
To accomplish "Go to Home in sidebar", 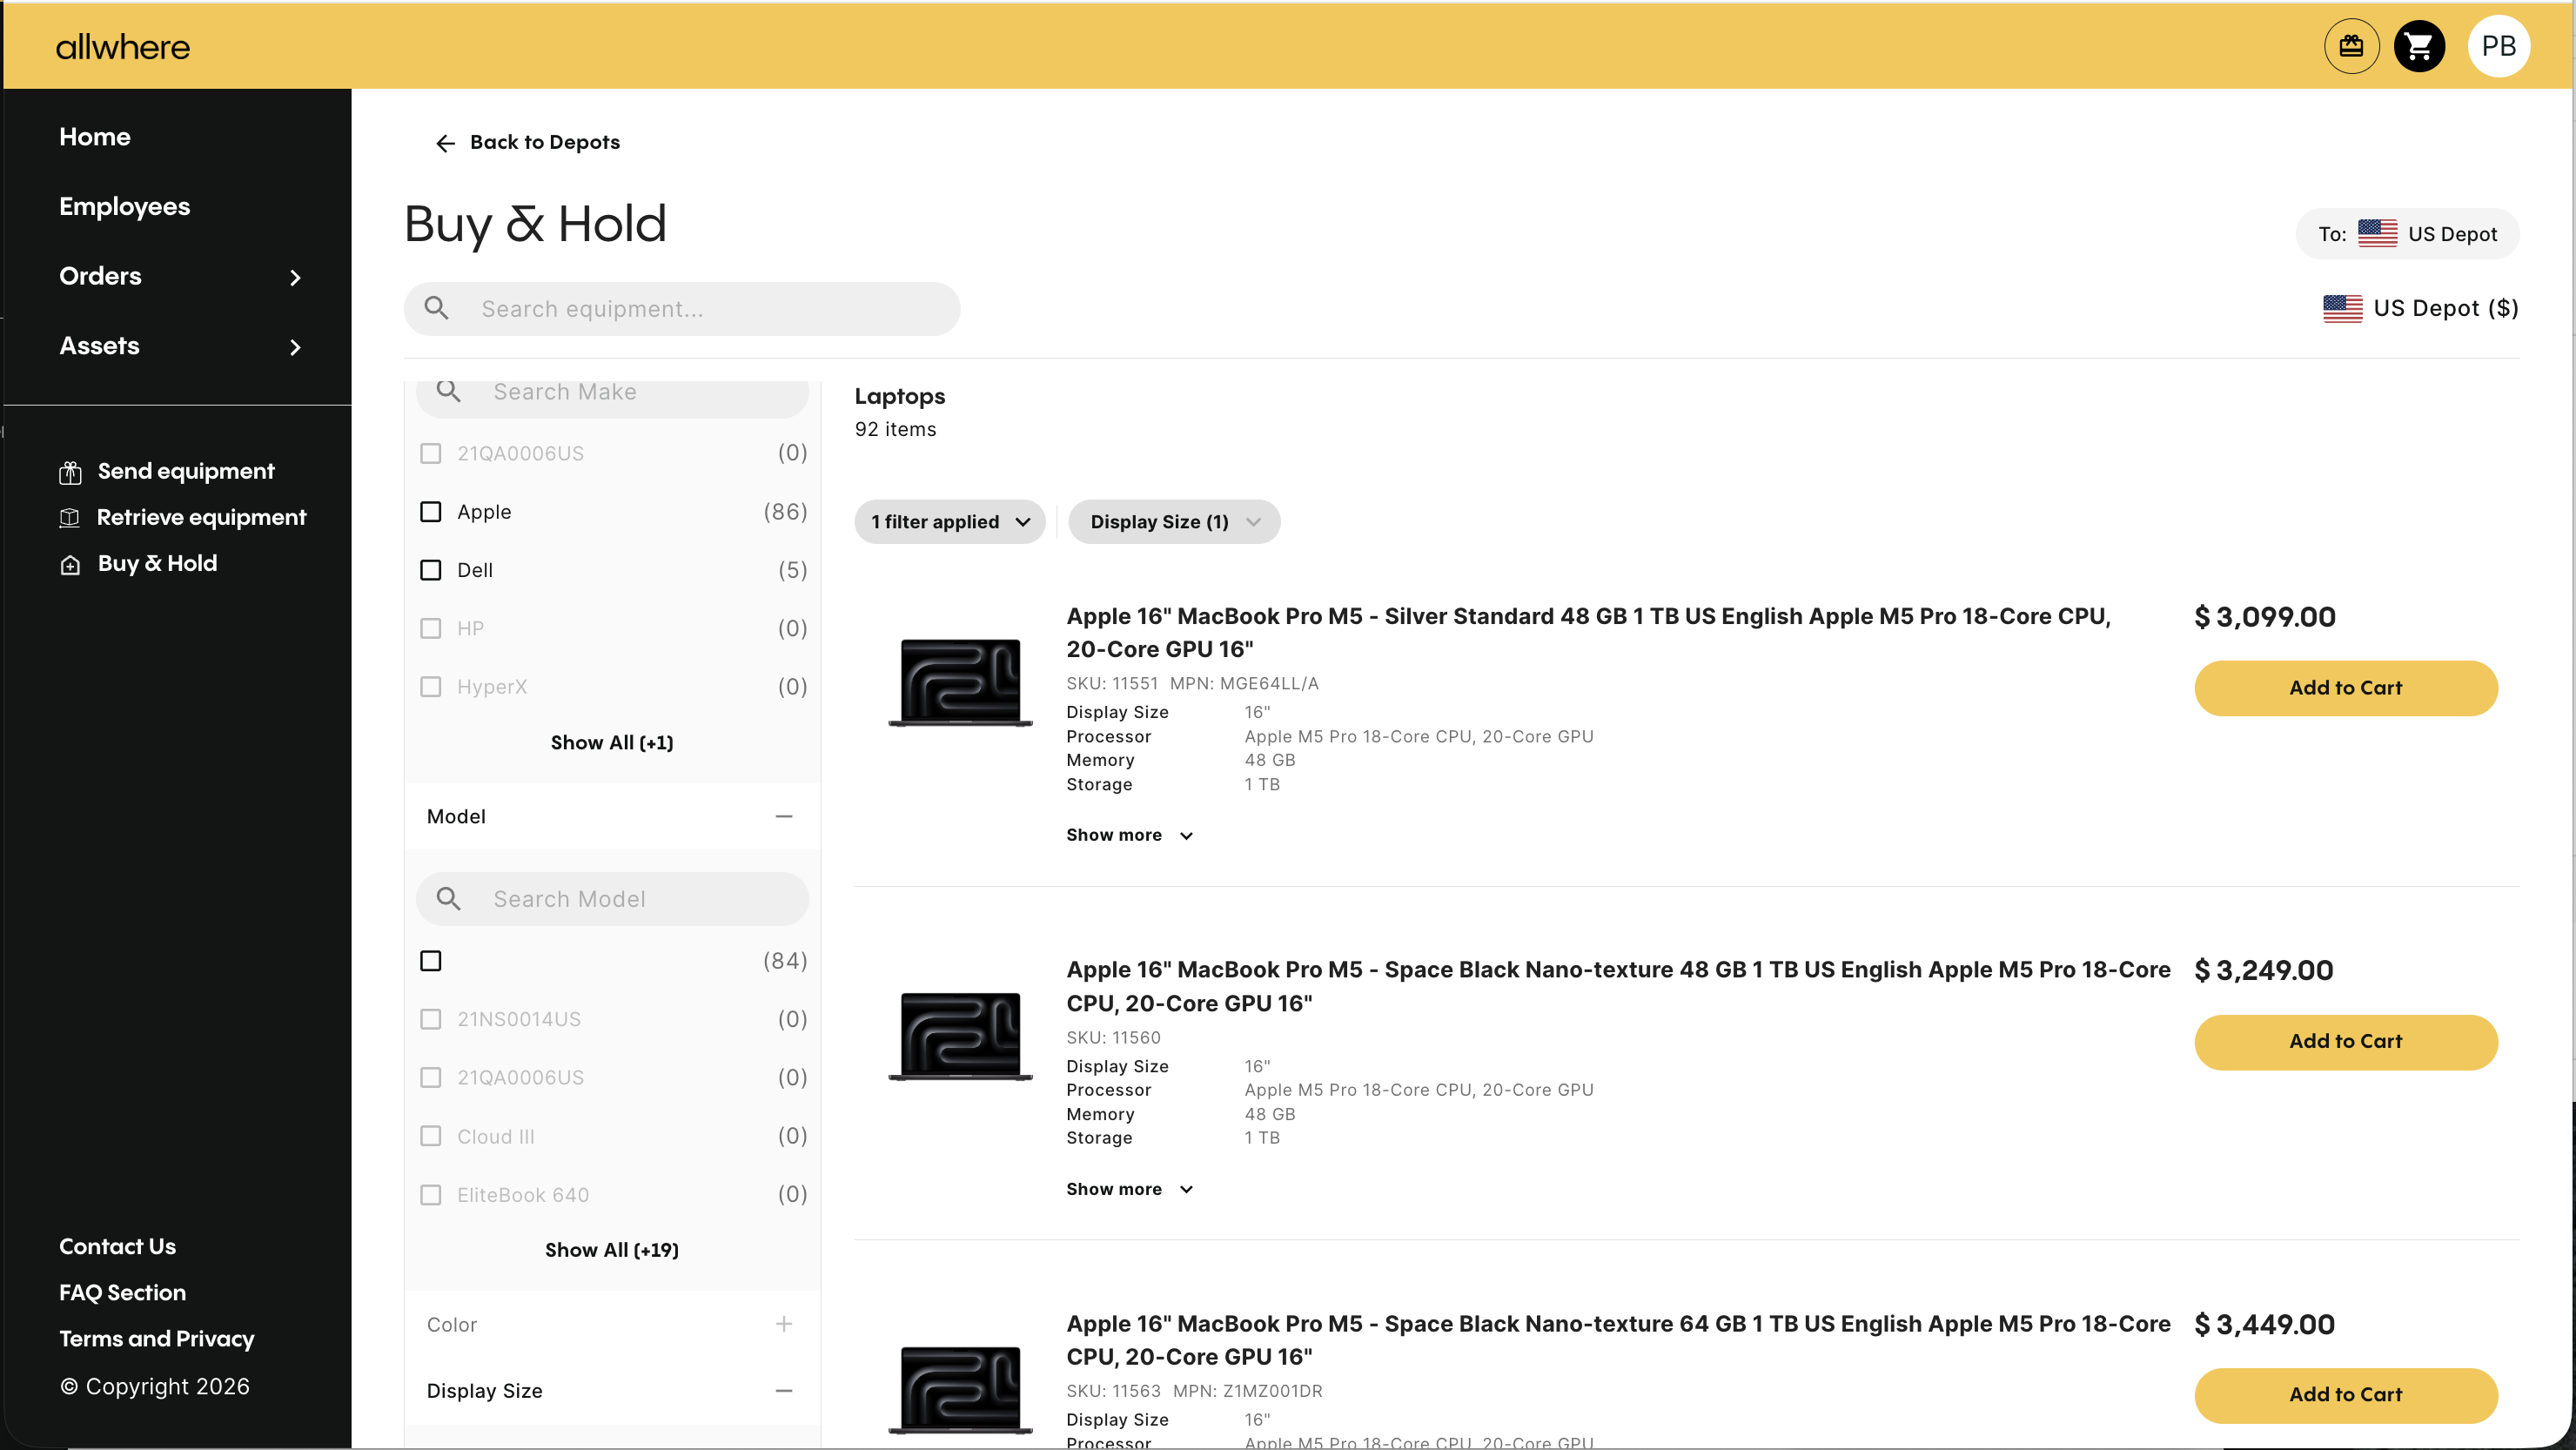I will pyautogui.click(x=95, y=137).
